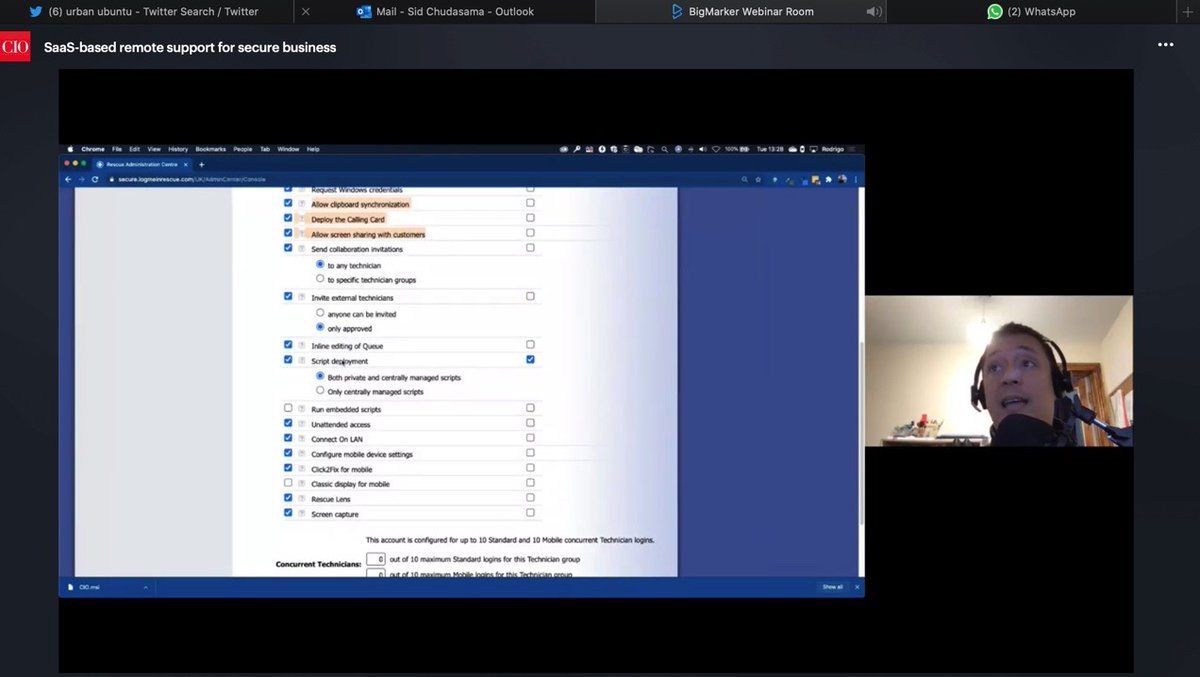Viewport: 1200px width, 677px height.
Task: Click help icon beside Connect On LAN
Action: click(301, 438)
